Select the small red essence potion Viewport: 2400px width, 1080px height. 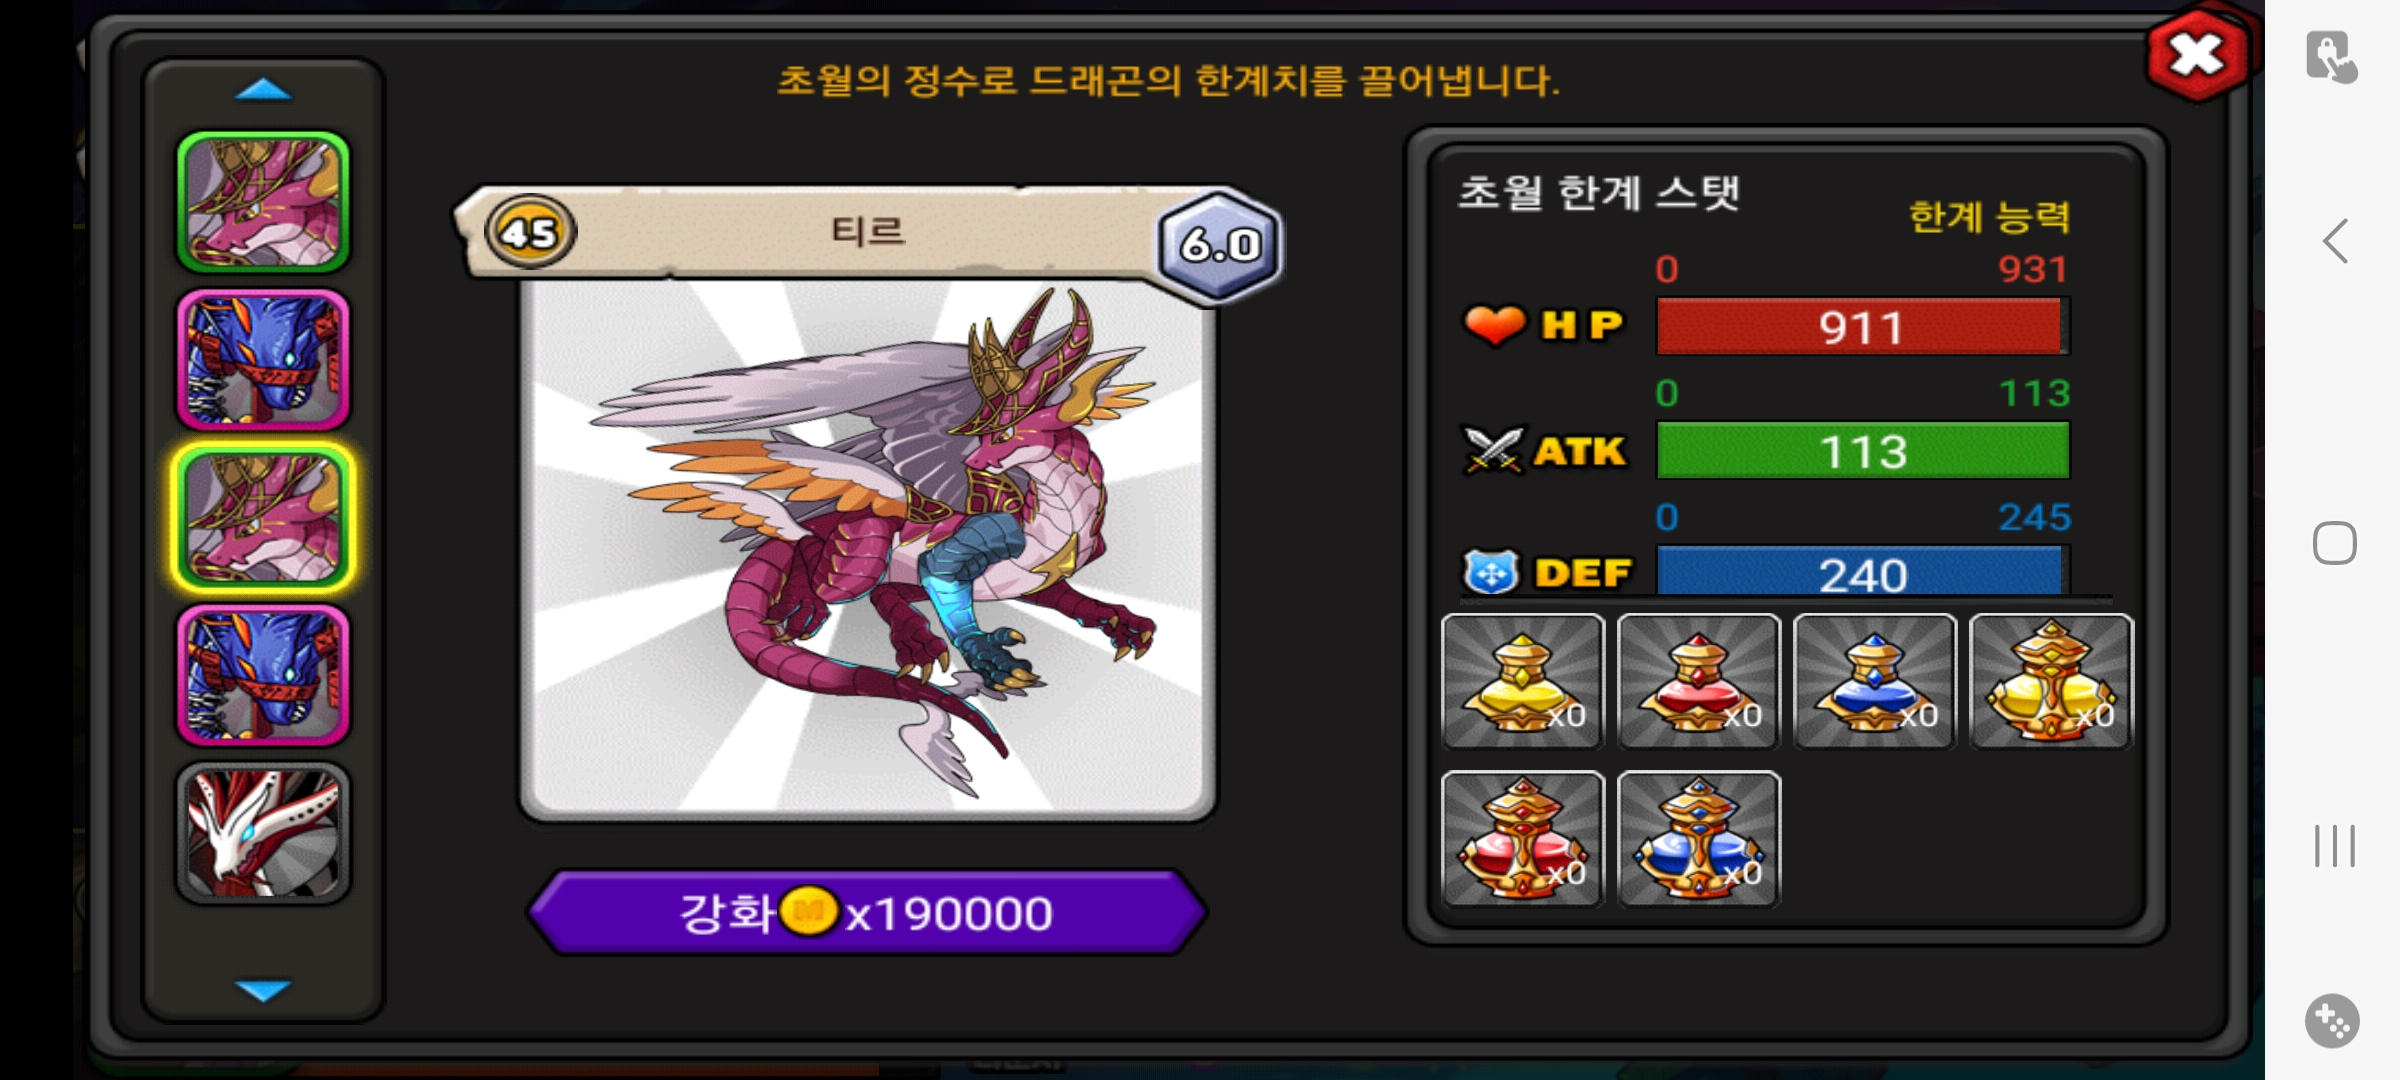point(1698,681)
